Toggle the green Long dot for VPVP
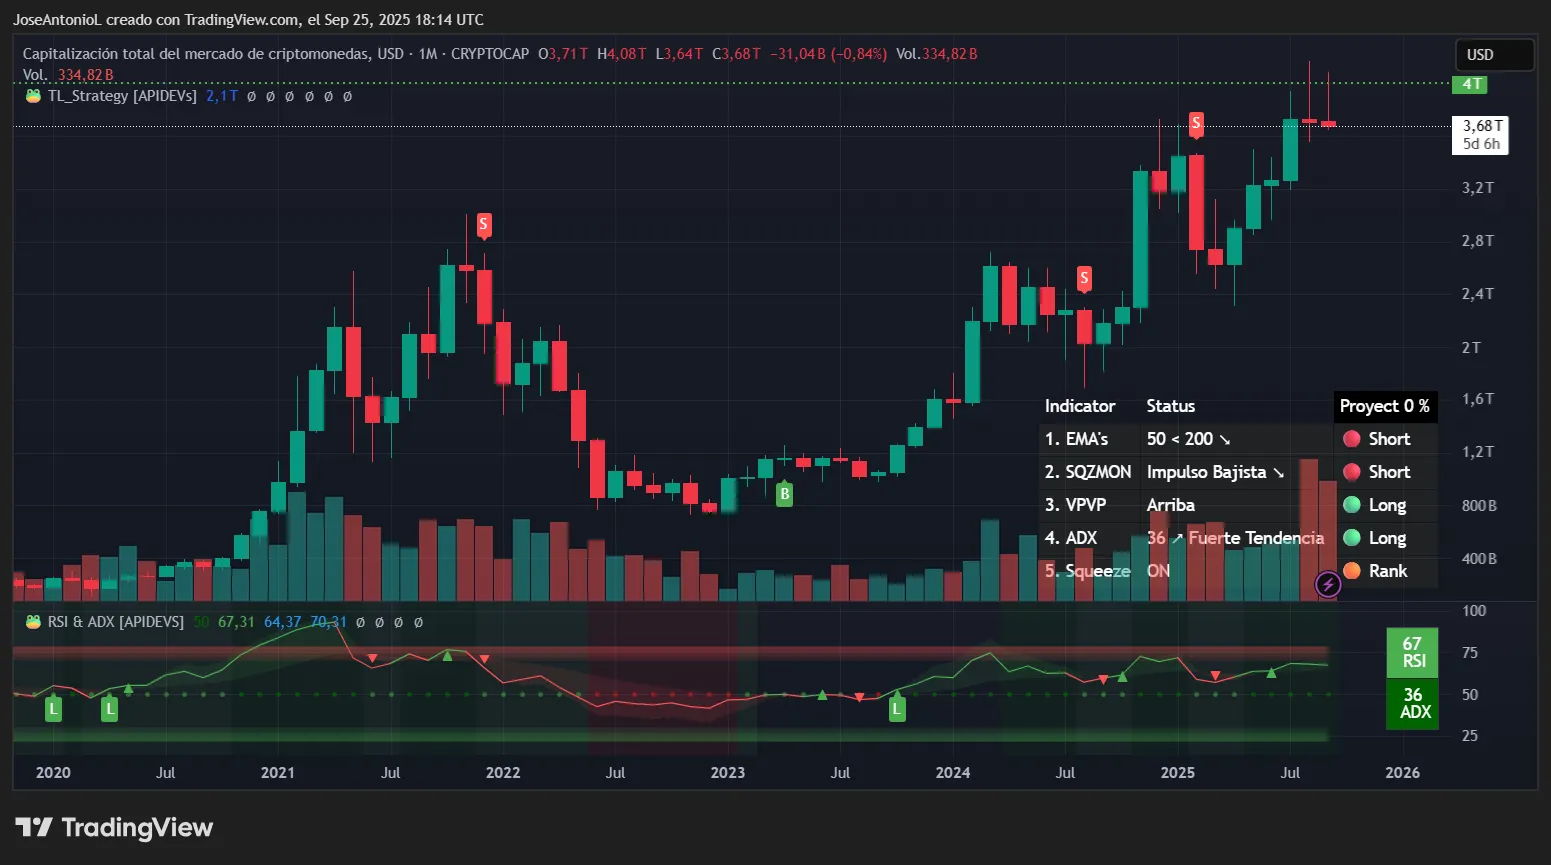This screenshot has height=865, width=1551. 1354,505
